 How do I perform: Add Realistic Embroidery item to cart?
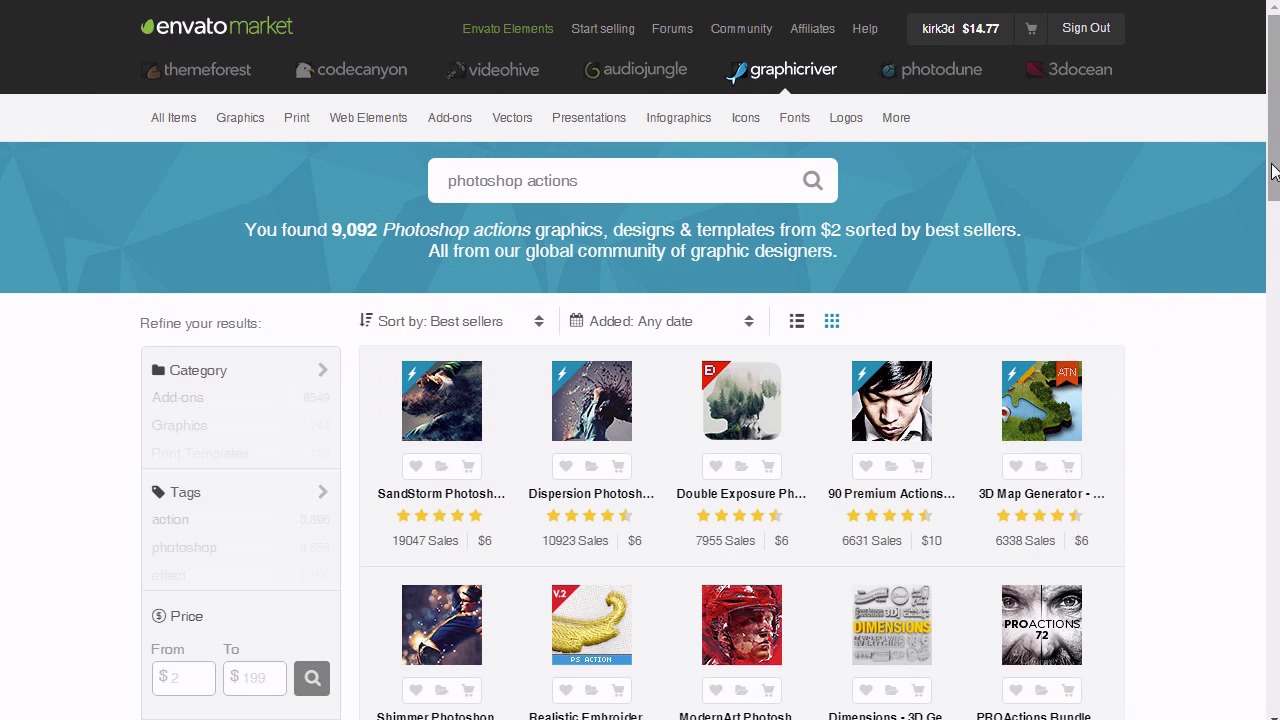tap(617, 690)
